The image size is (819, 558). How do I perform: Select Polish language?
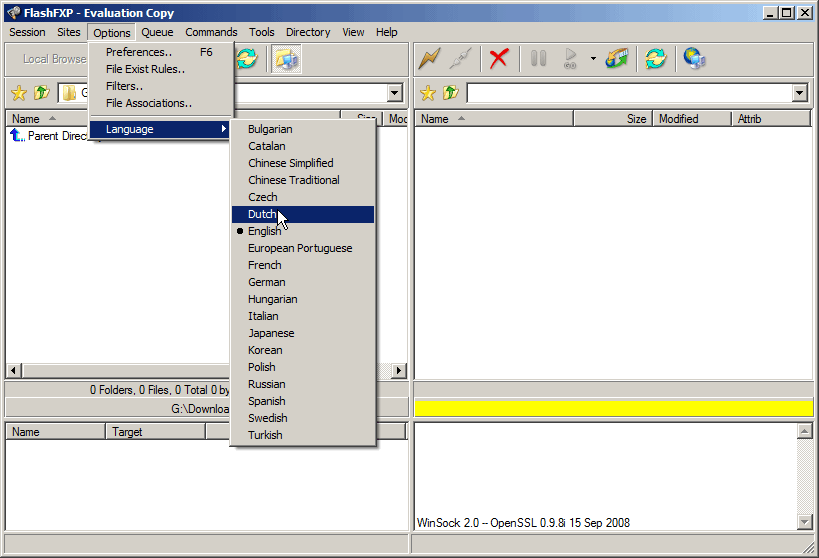(x=303, y=367)
